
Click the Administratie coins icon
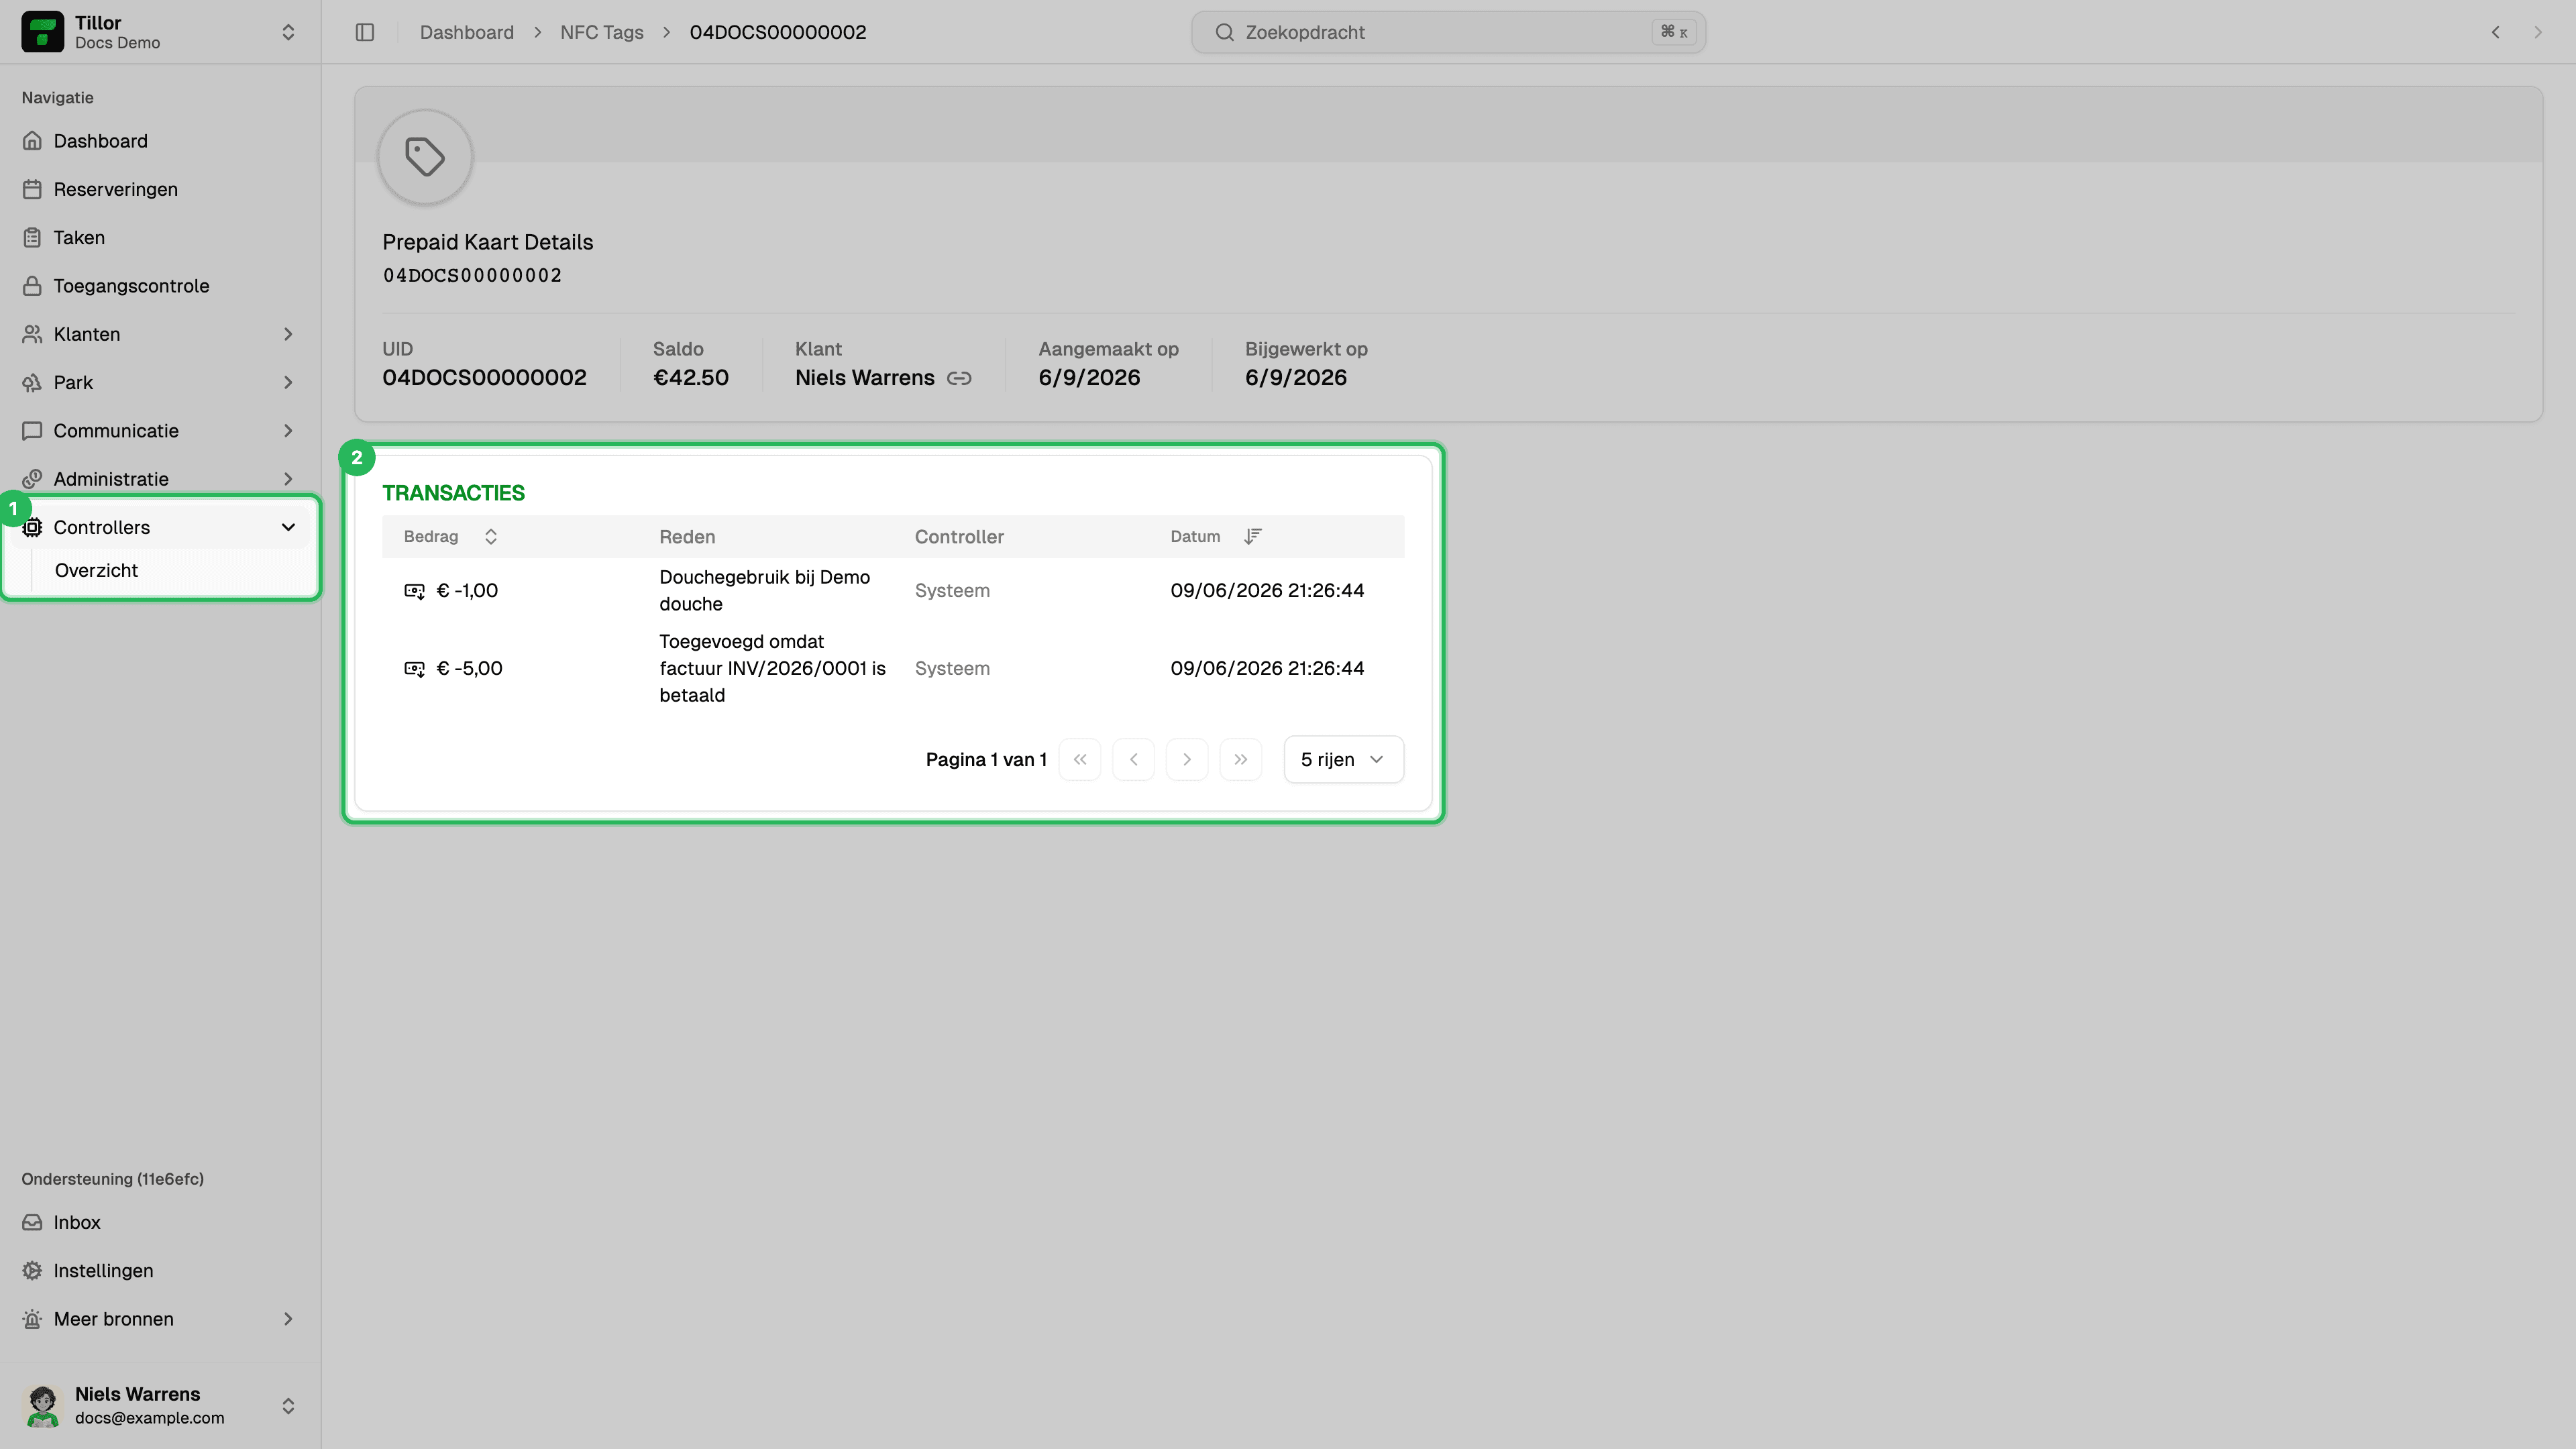(32, 479)
